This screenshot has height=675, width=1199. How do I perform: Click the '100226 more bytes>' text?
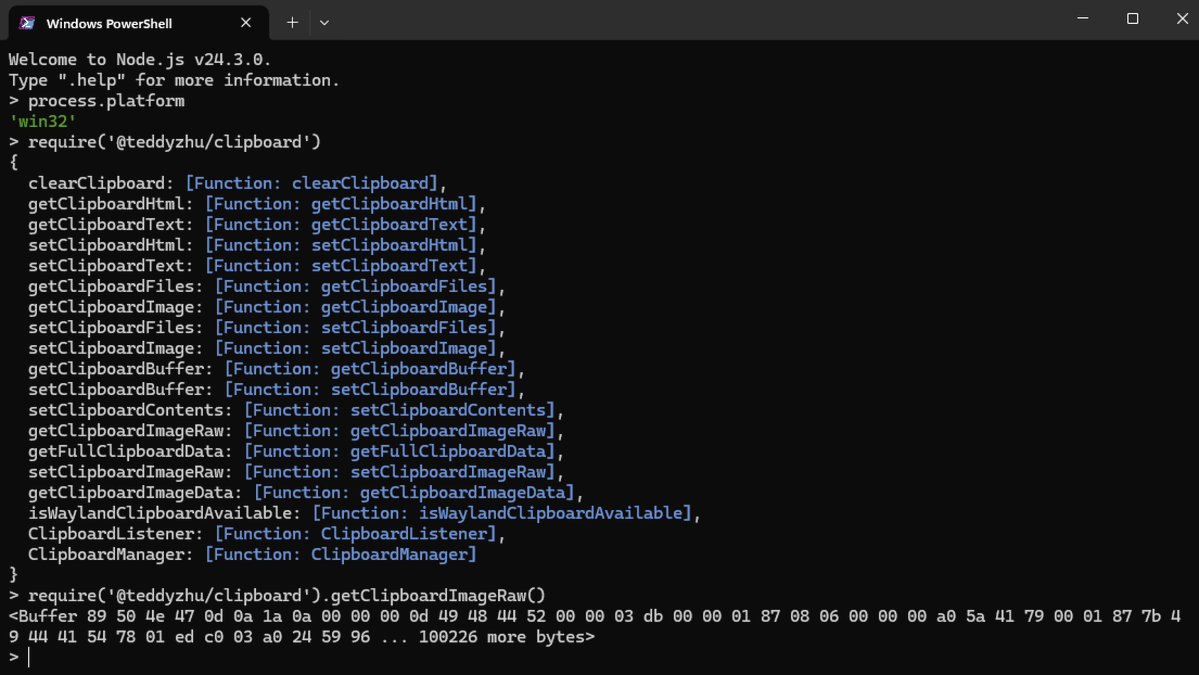506,637
